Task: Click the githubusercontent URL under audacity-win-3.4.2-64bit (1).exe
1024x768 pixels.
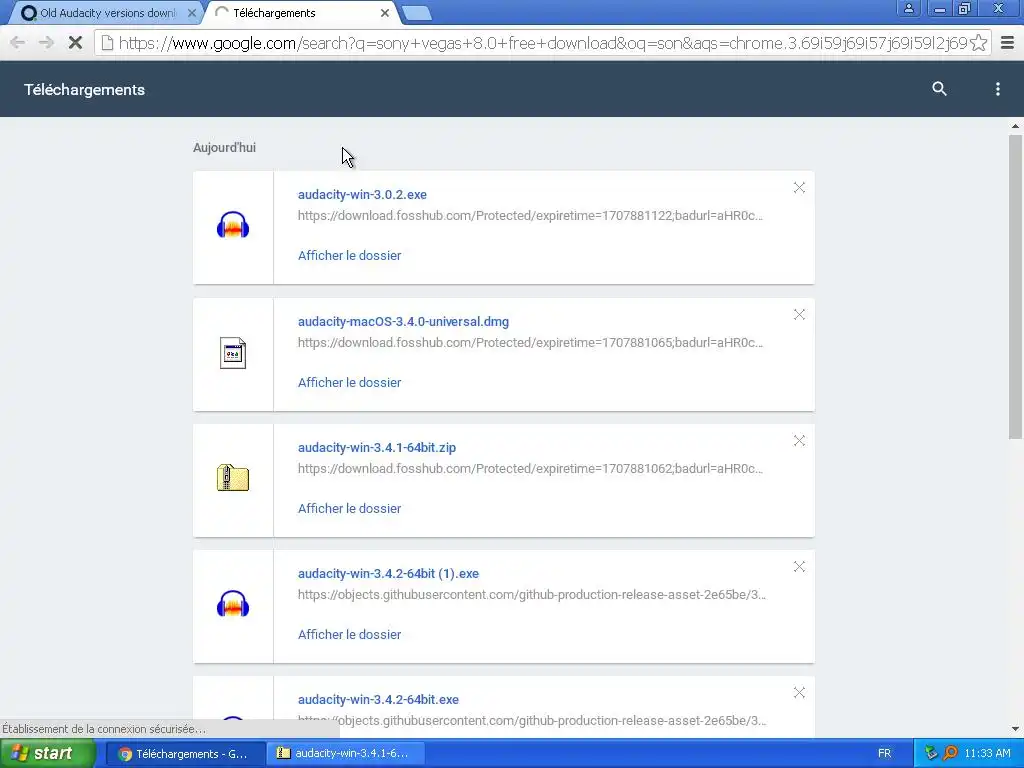Action: (532, 594)
